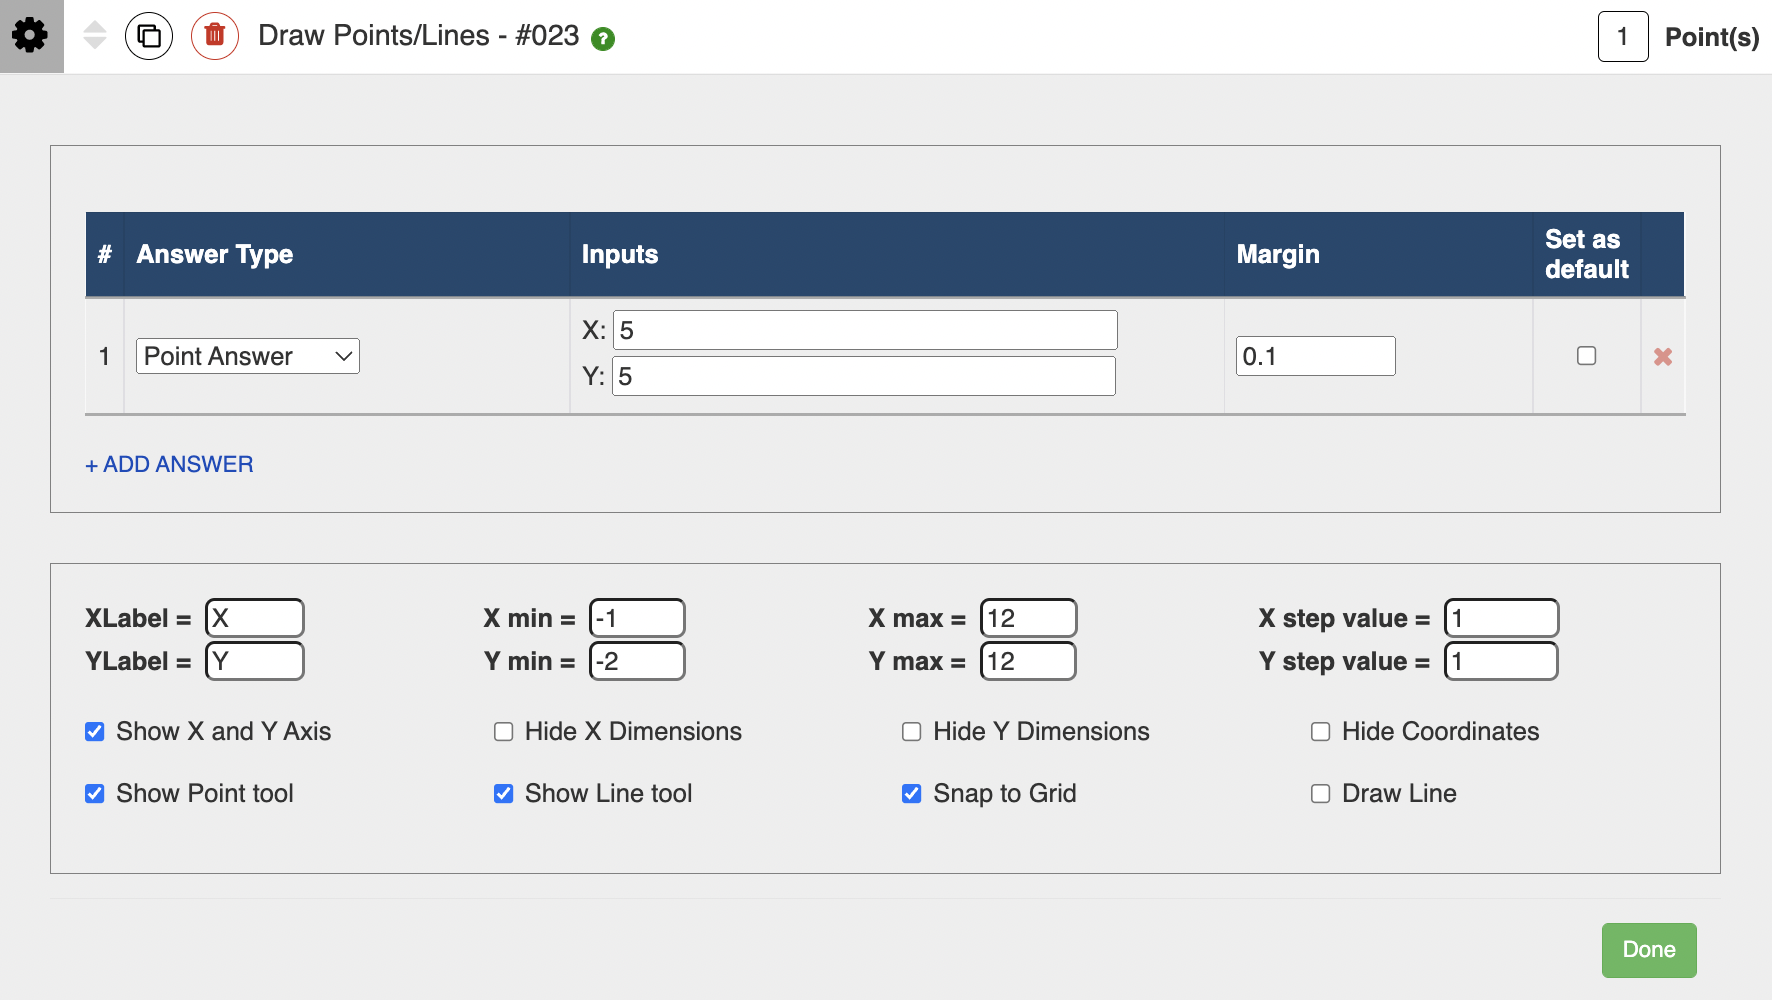This screenshot has height=1000, width=1772.
Task: Duplicate the question with copy icon
Action: [149, 37]
